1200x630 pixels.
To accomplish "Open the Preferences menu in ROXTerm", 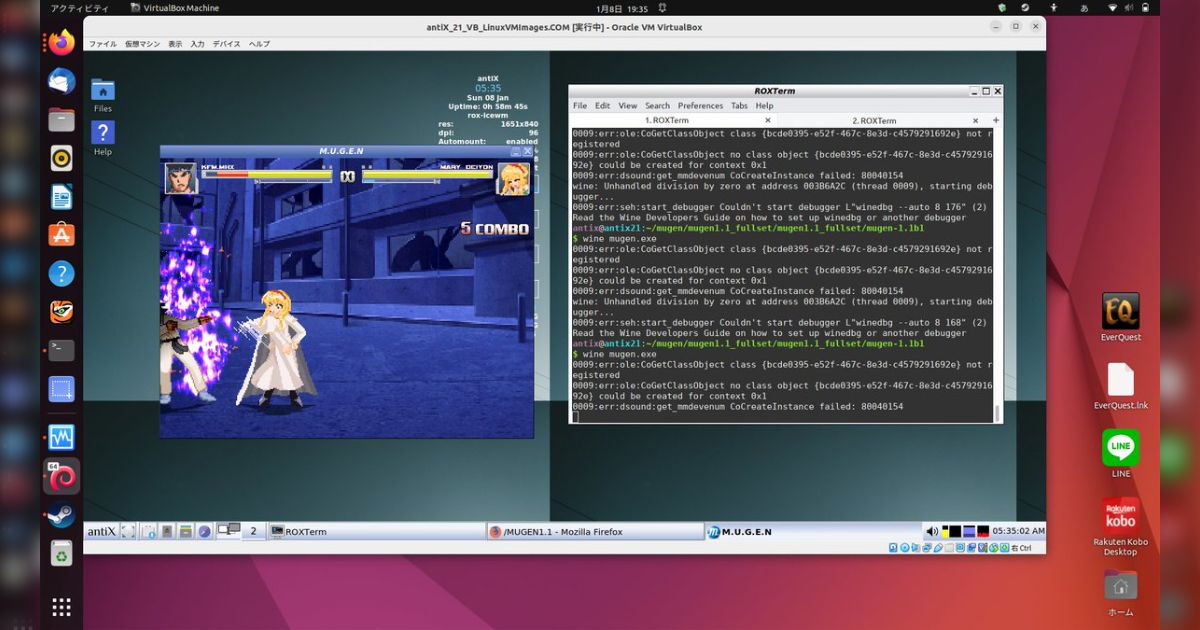I will click(700, 106).
